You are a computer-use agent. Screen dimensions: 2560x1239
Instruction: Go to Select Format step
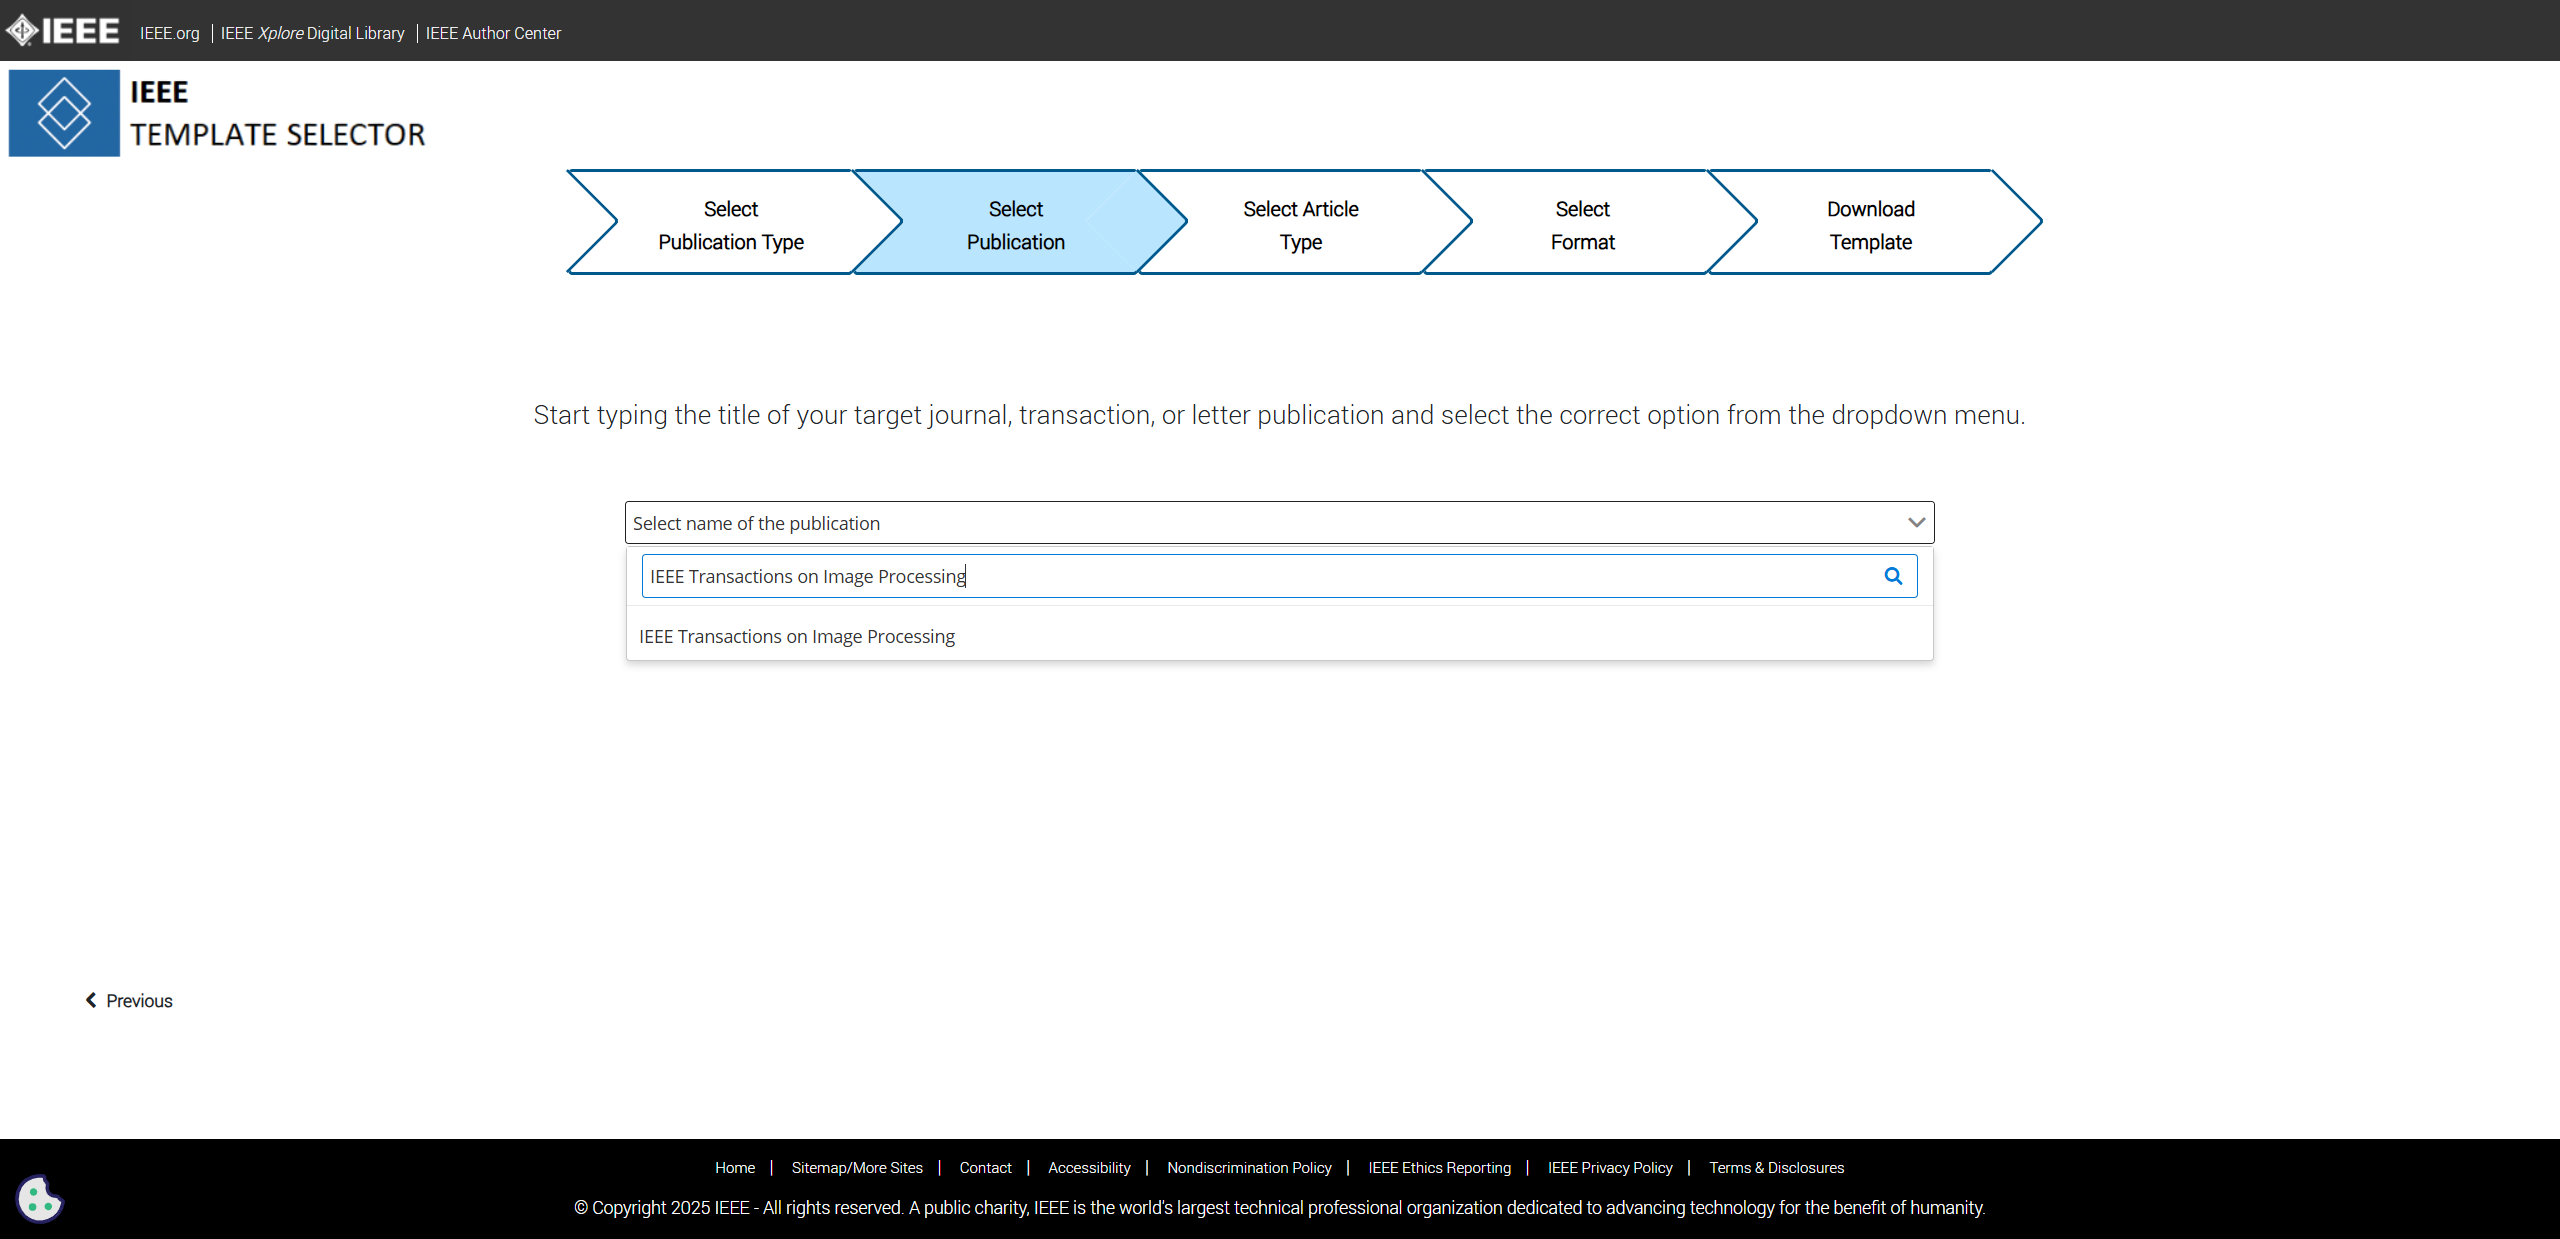click(x=1582, y=225)
